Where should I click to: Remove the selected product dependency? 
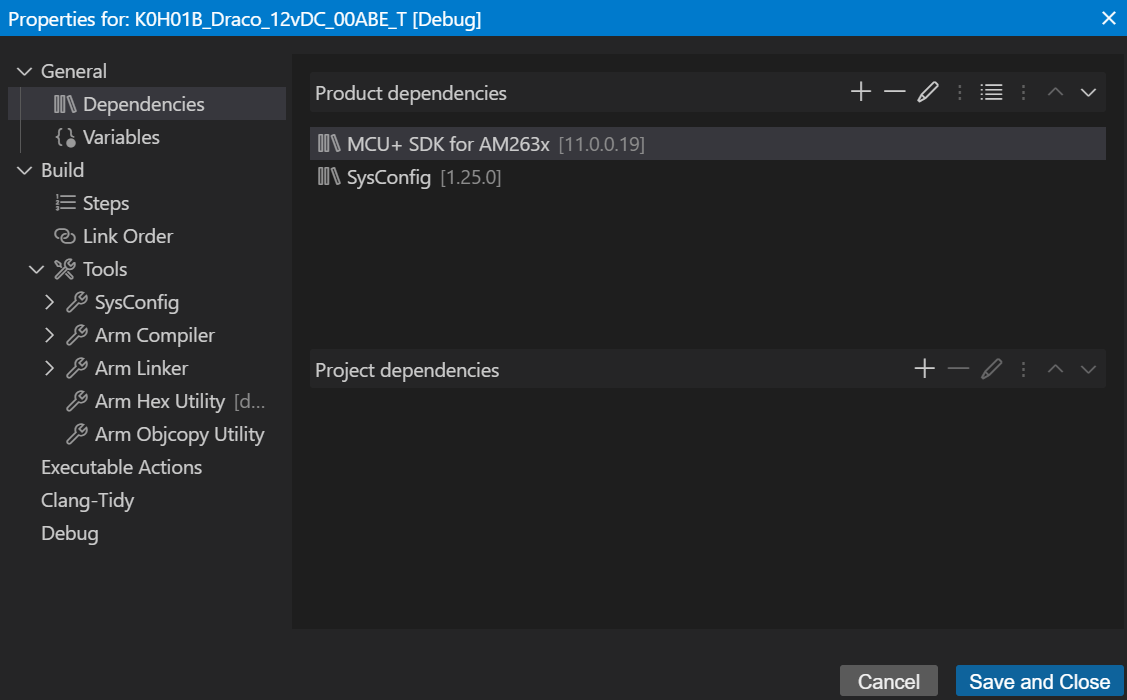point(895,93)
